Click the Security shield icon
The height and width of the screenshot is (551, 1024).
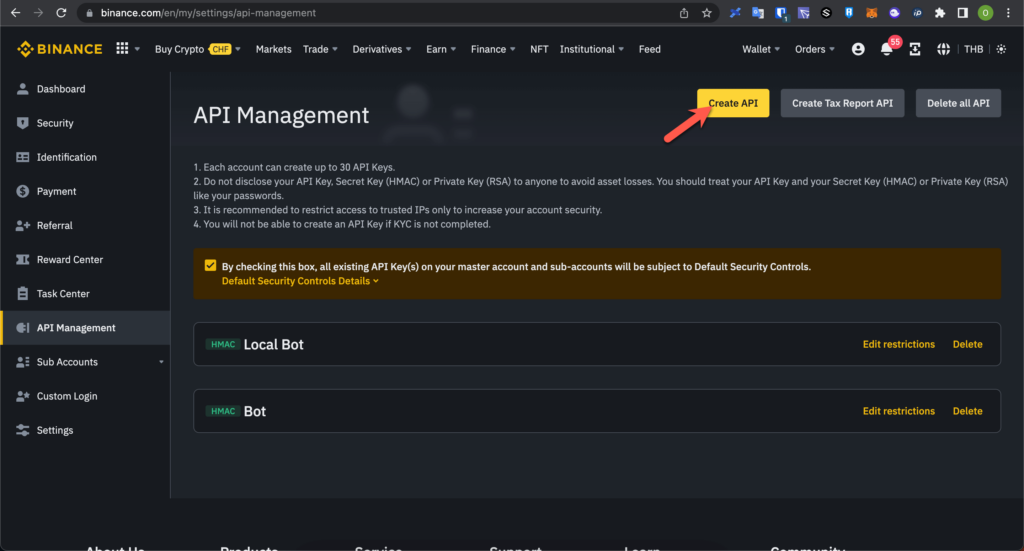[23, 123]
